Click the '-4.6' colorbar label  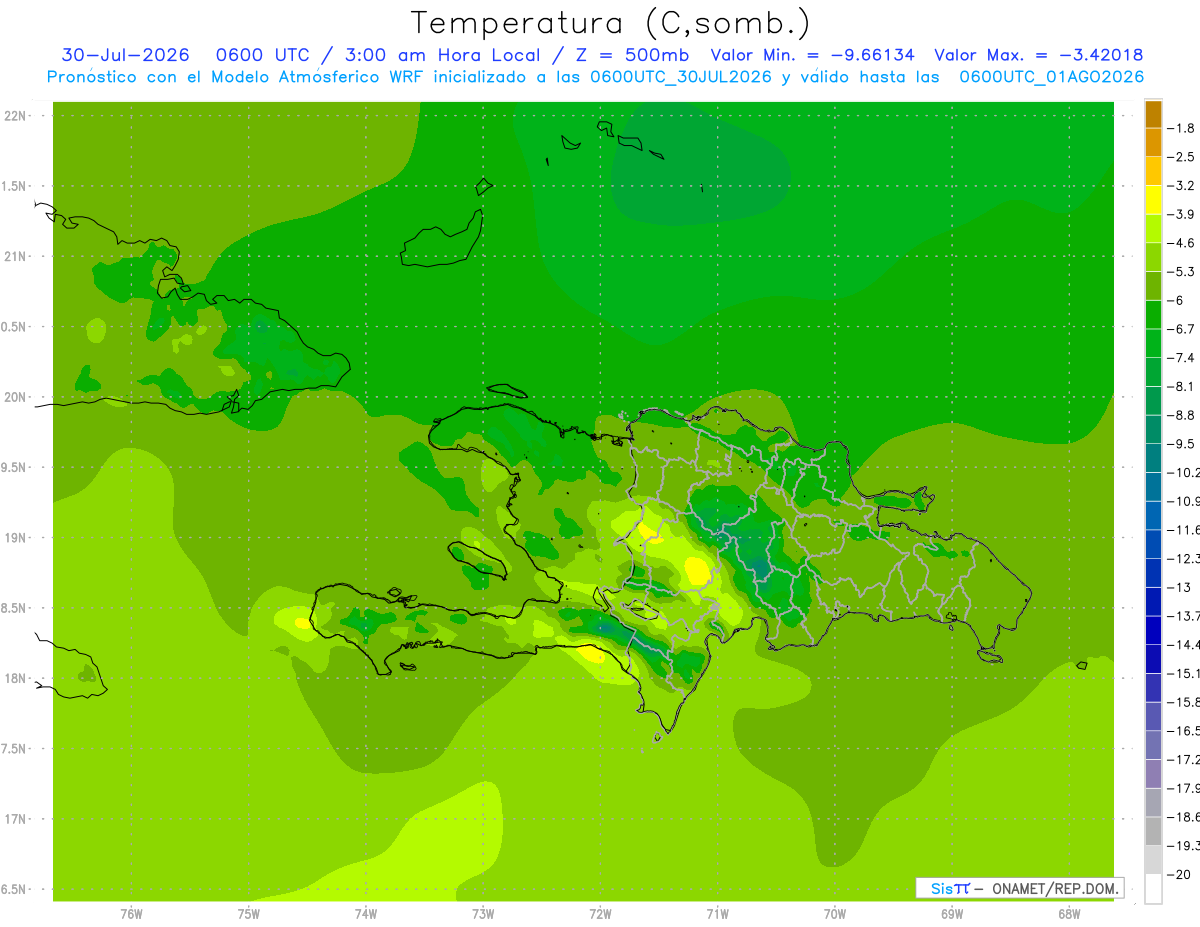1181,243
